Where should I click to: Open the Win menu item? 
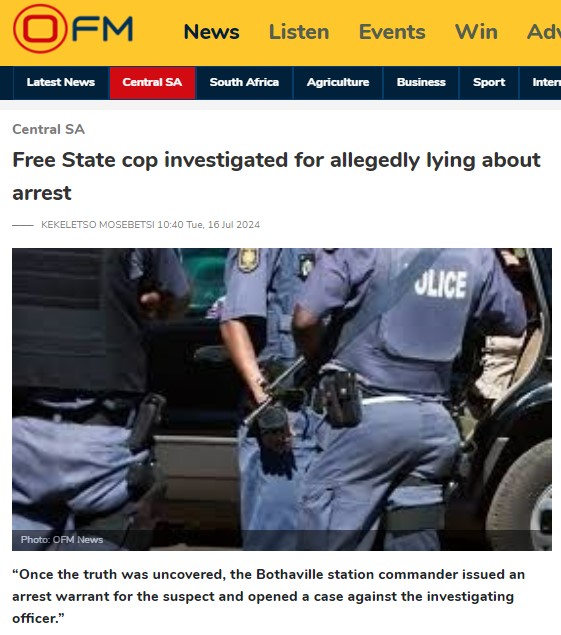tap(476, 32)
